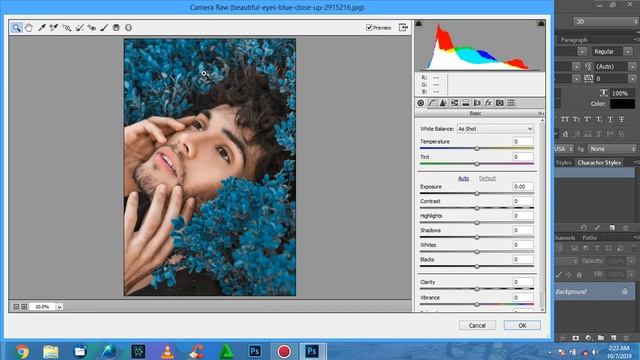
Task: Click the red record icon in taskbar
Action: click(x=284, y=351)
